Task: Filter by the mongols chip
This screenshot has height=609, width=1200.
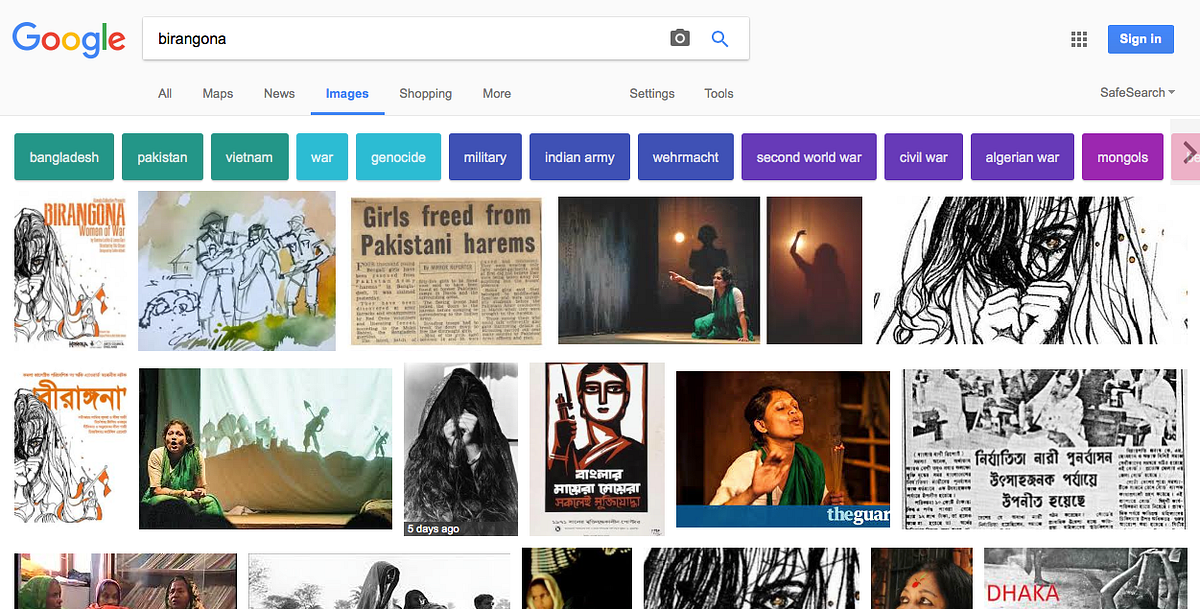Action: [1122, 157]
